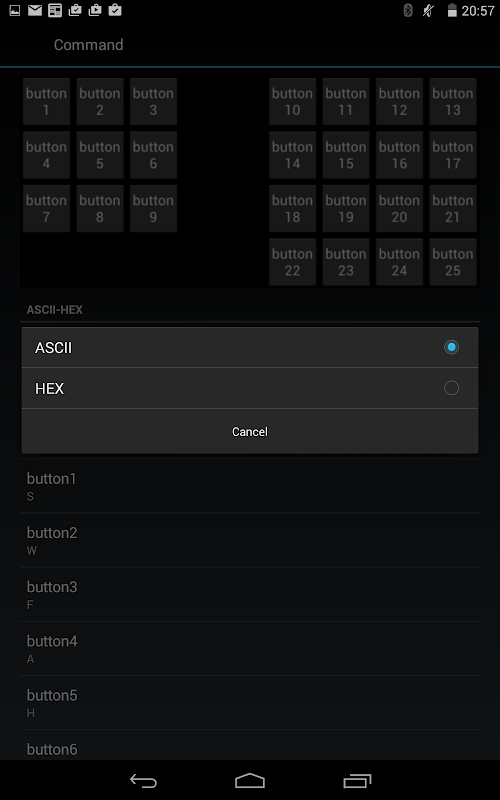Open the button5 command setting
Viewport: 500px width, 800px height.
(250, 703)
